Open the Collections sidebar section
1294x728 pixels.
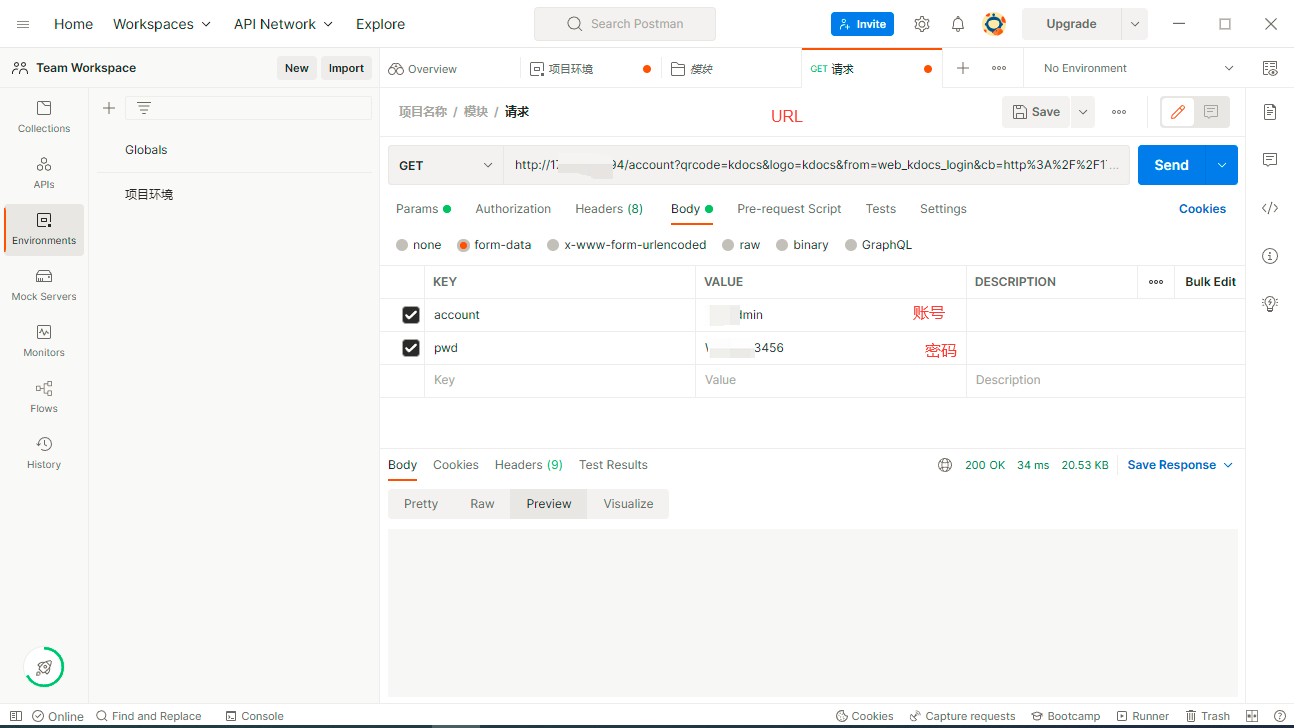44,116
